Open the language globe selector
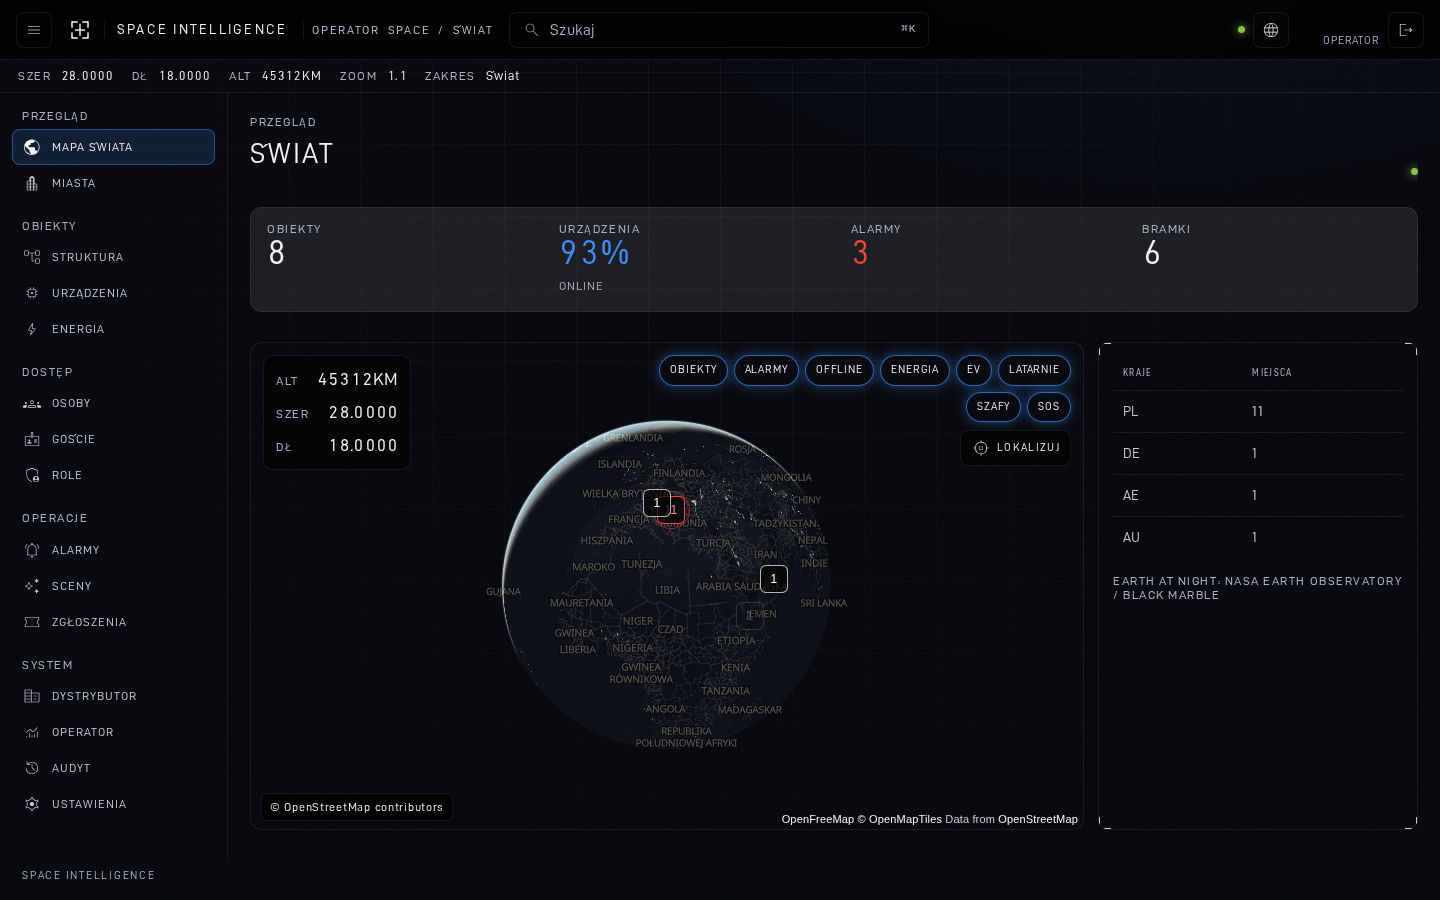Viewport: 1440px width, 900px height. click(1271, 30)
